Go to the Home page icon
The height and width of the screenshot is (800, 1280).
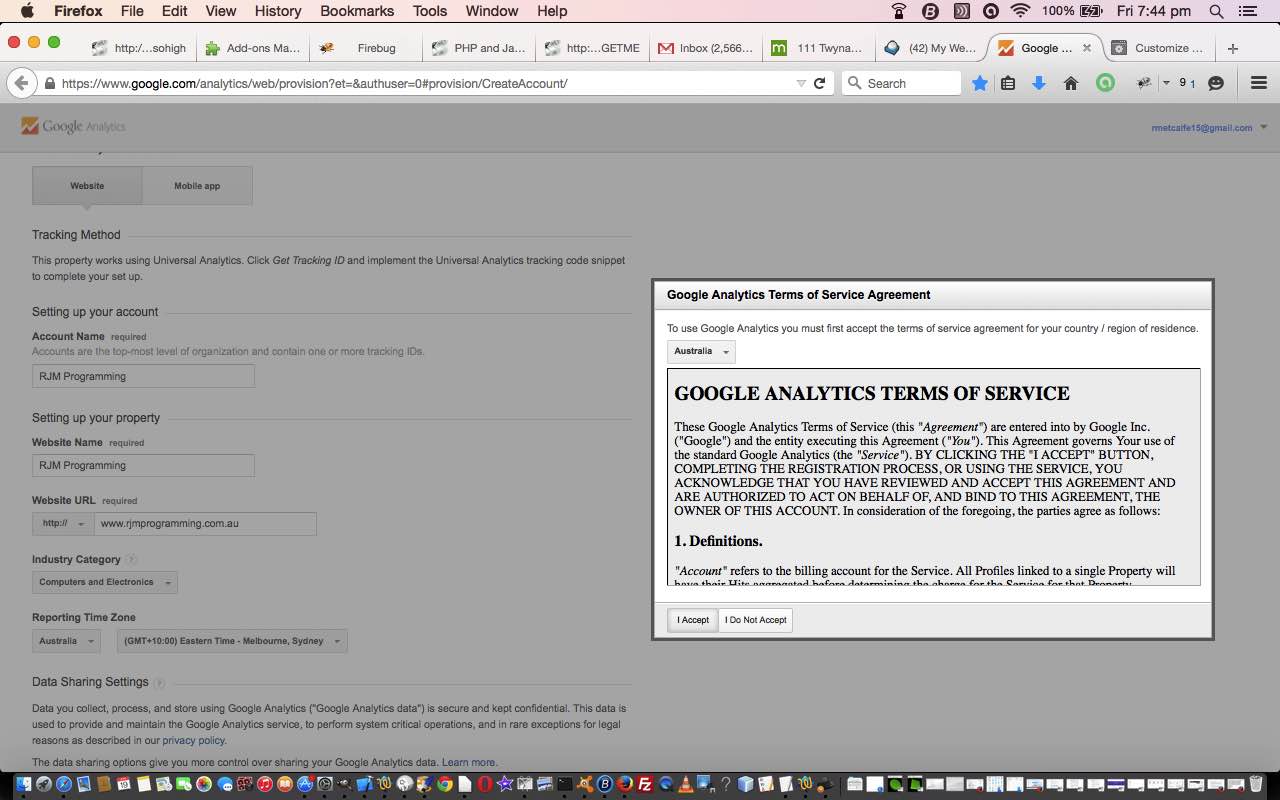(x=1071, y=84)
